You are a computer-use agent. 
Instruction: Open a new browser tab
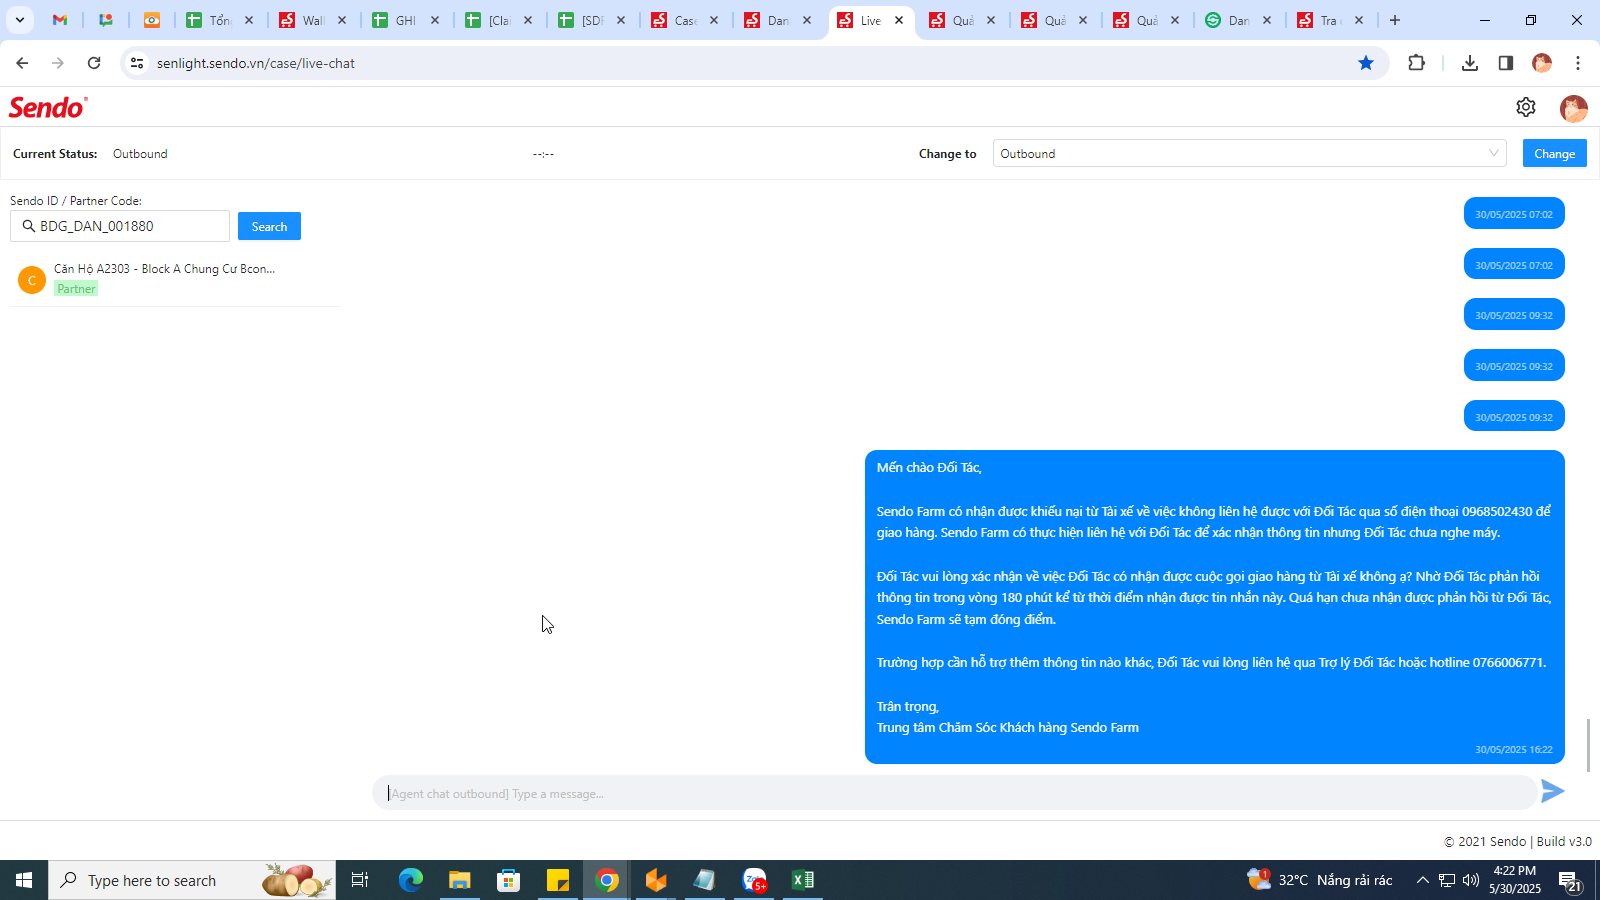[1395, 20]
